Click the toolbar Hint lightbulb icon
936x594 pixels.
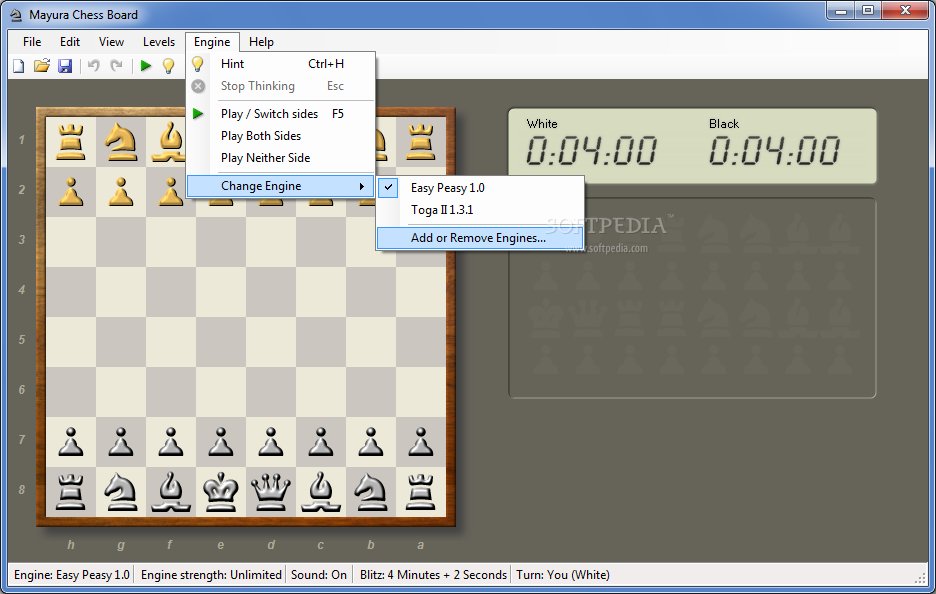[169, 66]
